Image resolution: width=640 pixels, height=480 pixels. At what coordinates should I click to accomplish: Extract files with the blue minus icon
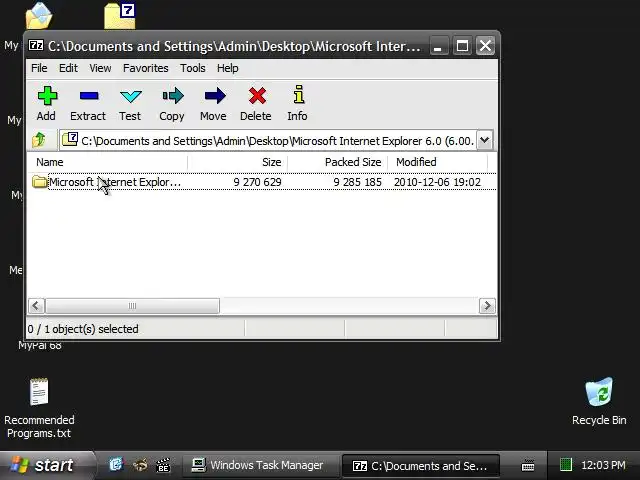tap(89, 96)
